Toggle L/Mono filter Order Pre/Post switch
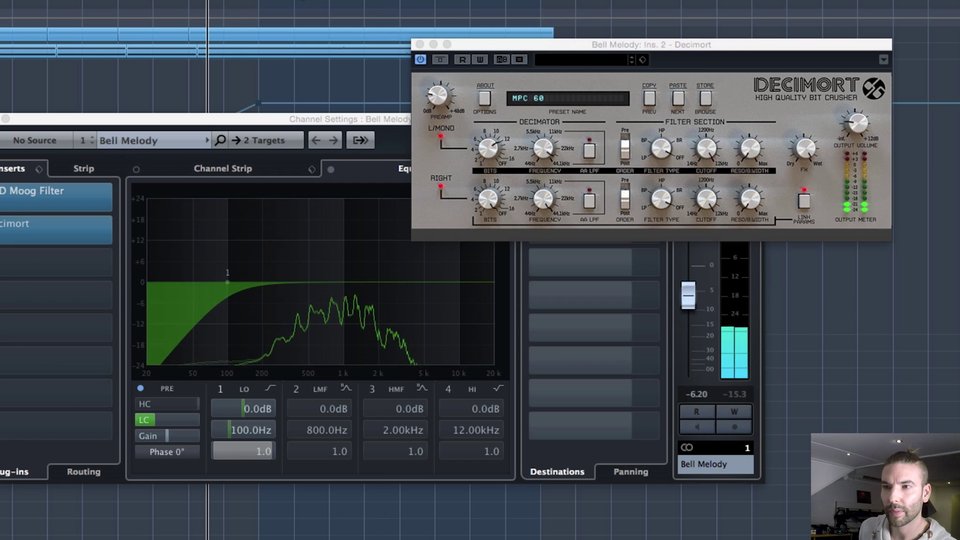Screen dimensions: 960x540 (624, 148)
